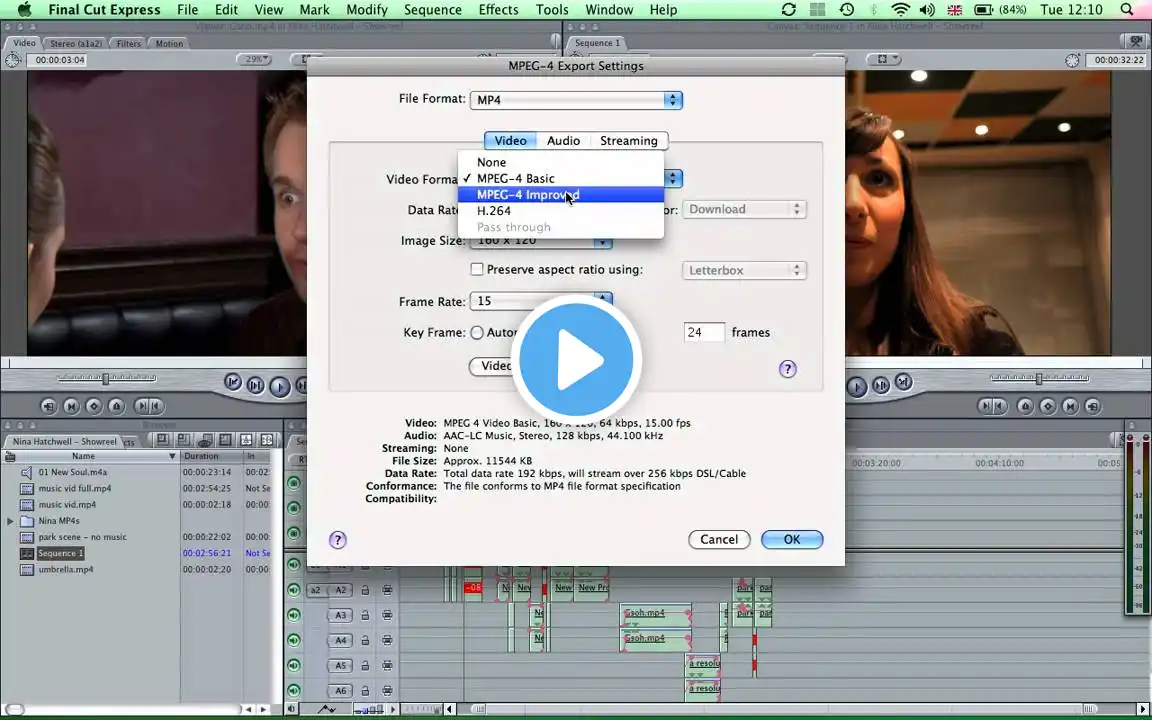This screenshot has height=720, width=1152.
Task: Select umbrella.mp4 in Browser
Action: tap(66, 569)
